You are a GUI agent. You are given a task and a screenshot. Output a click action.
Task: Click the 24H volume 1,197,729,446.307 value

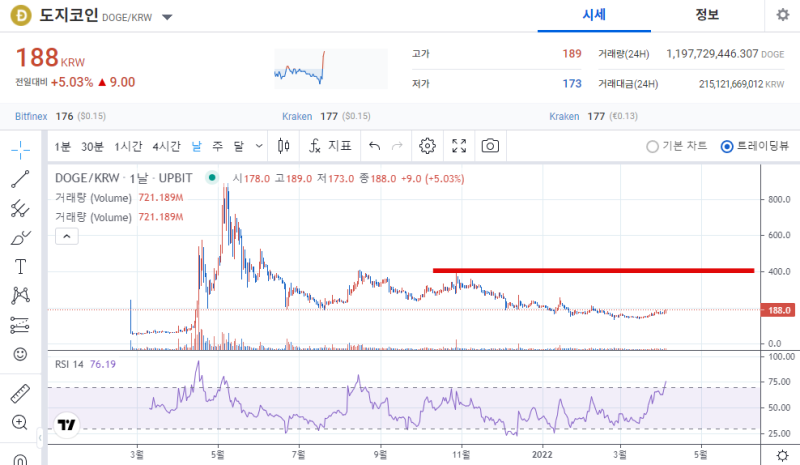coord(712,54)
